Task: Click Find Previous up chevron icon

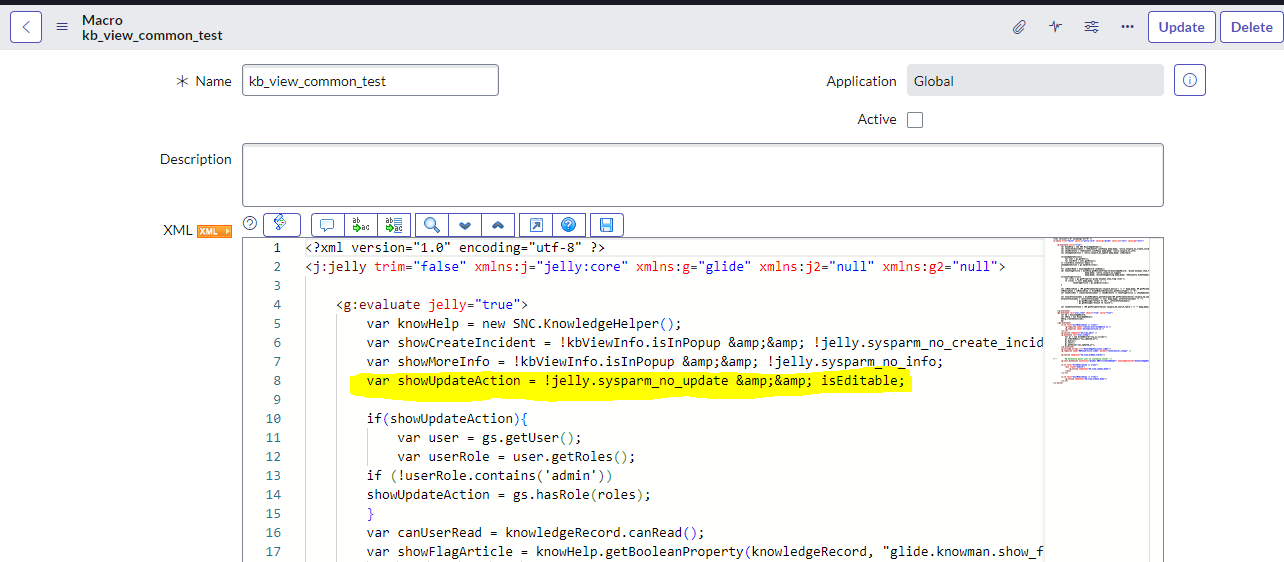Action: pos(498,224)
